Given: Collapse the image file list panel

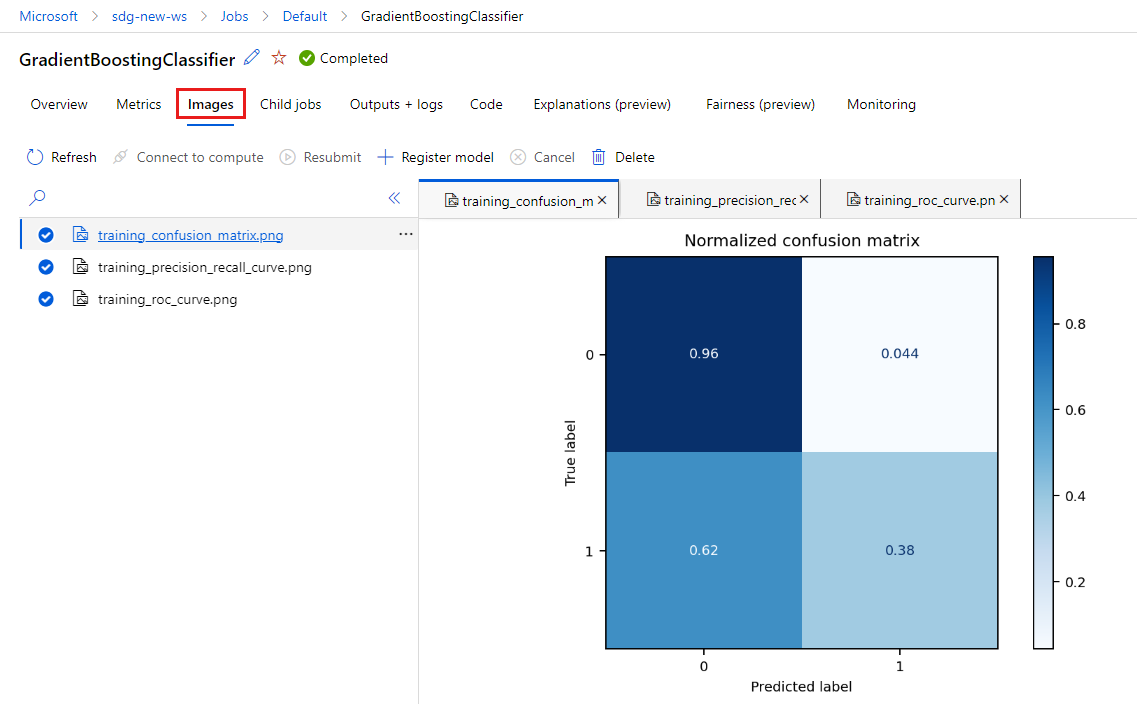Looking at the screenshot, I should coord(394,199).
